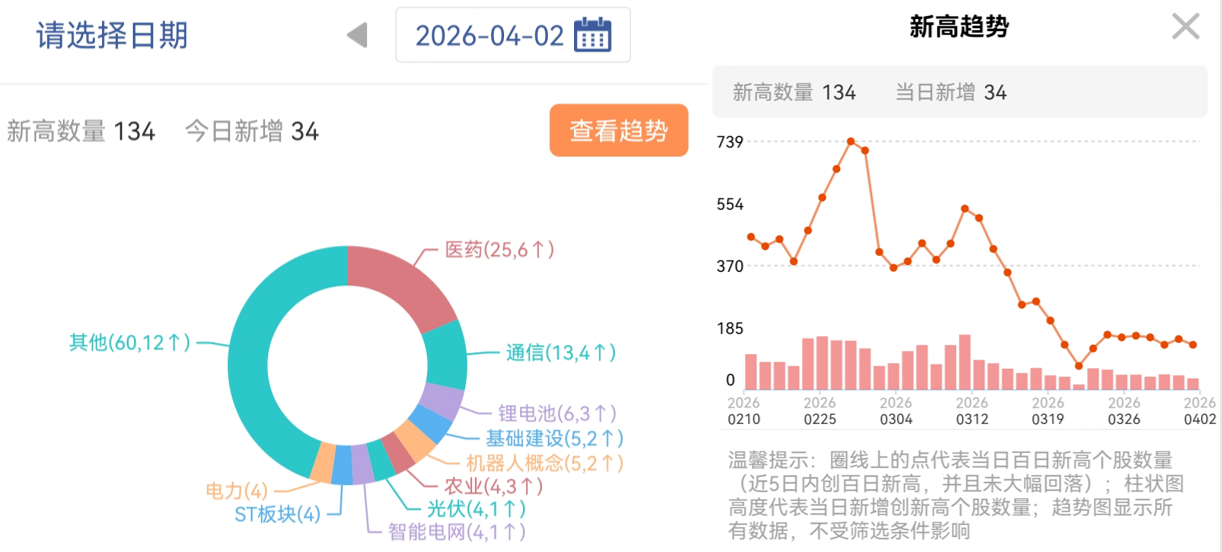1222x552 pixels.
Task: Go to previous date with left arrow
Action: tap(357, 36)
